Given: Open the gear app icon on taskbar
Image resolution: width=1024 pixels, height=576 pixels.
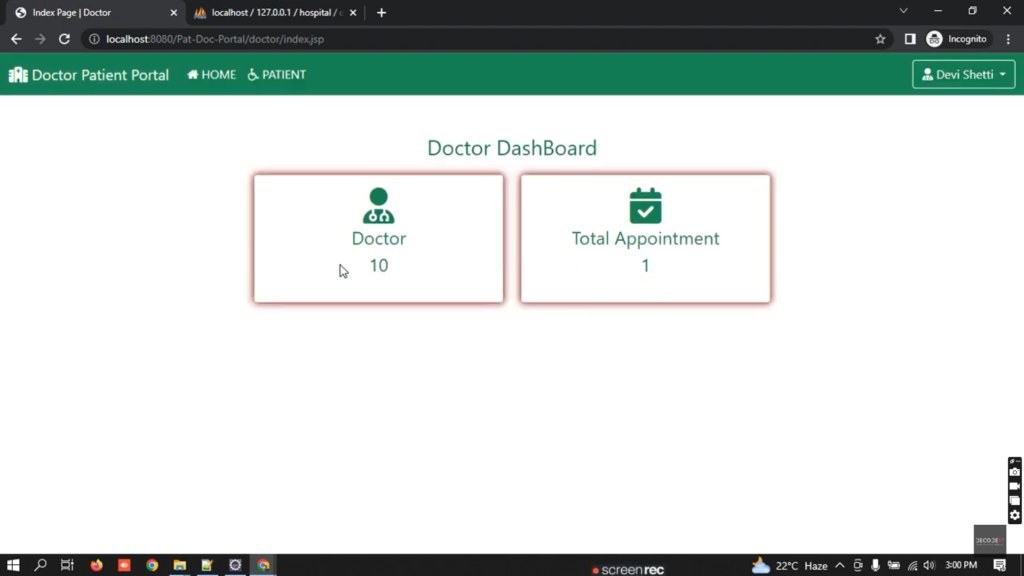Looking at the screenshot, I should 235,565.
